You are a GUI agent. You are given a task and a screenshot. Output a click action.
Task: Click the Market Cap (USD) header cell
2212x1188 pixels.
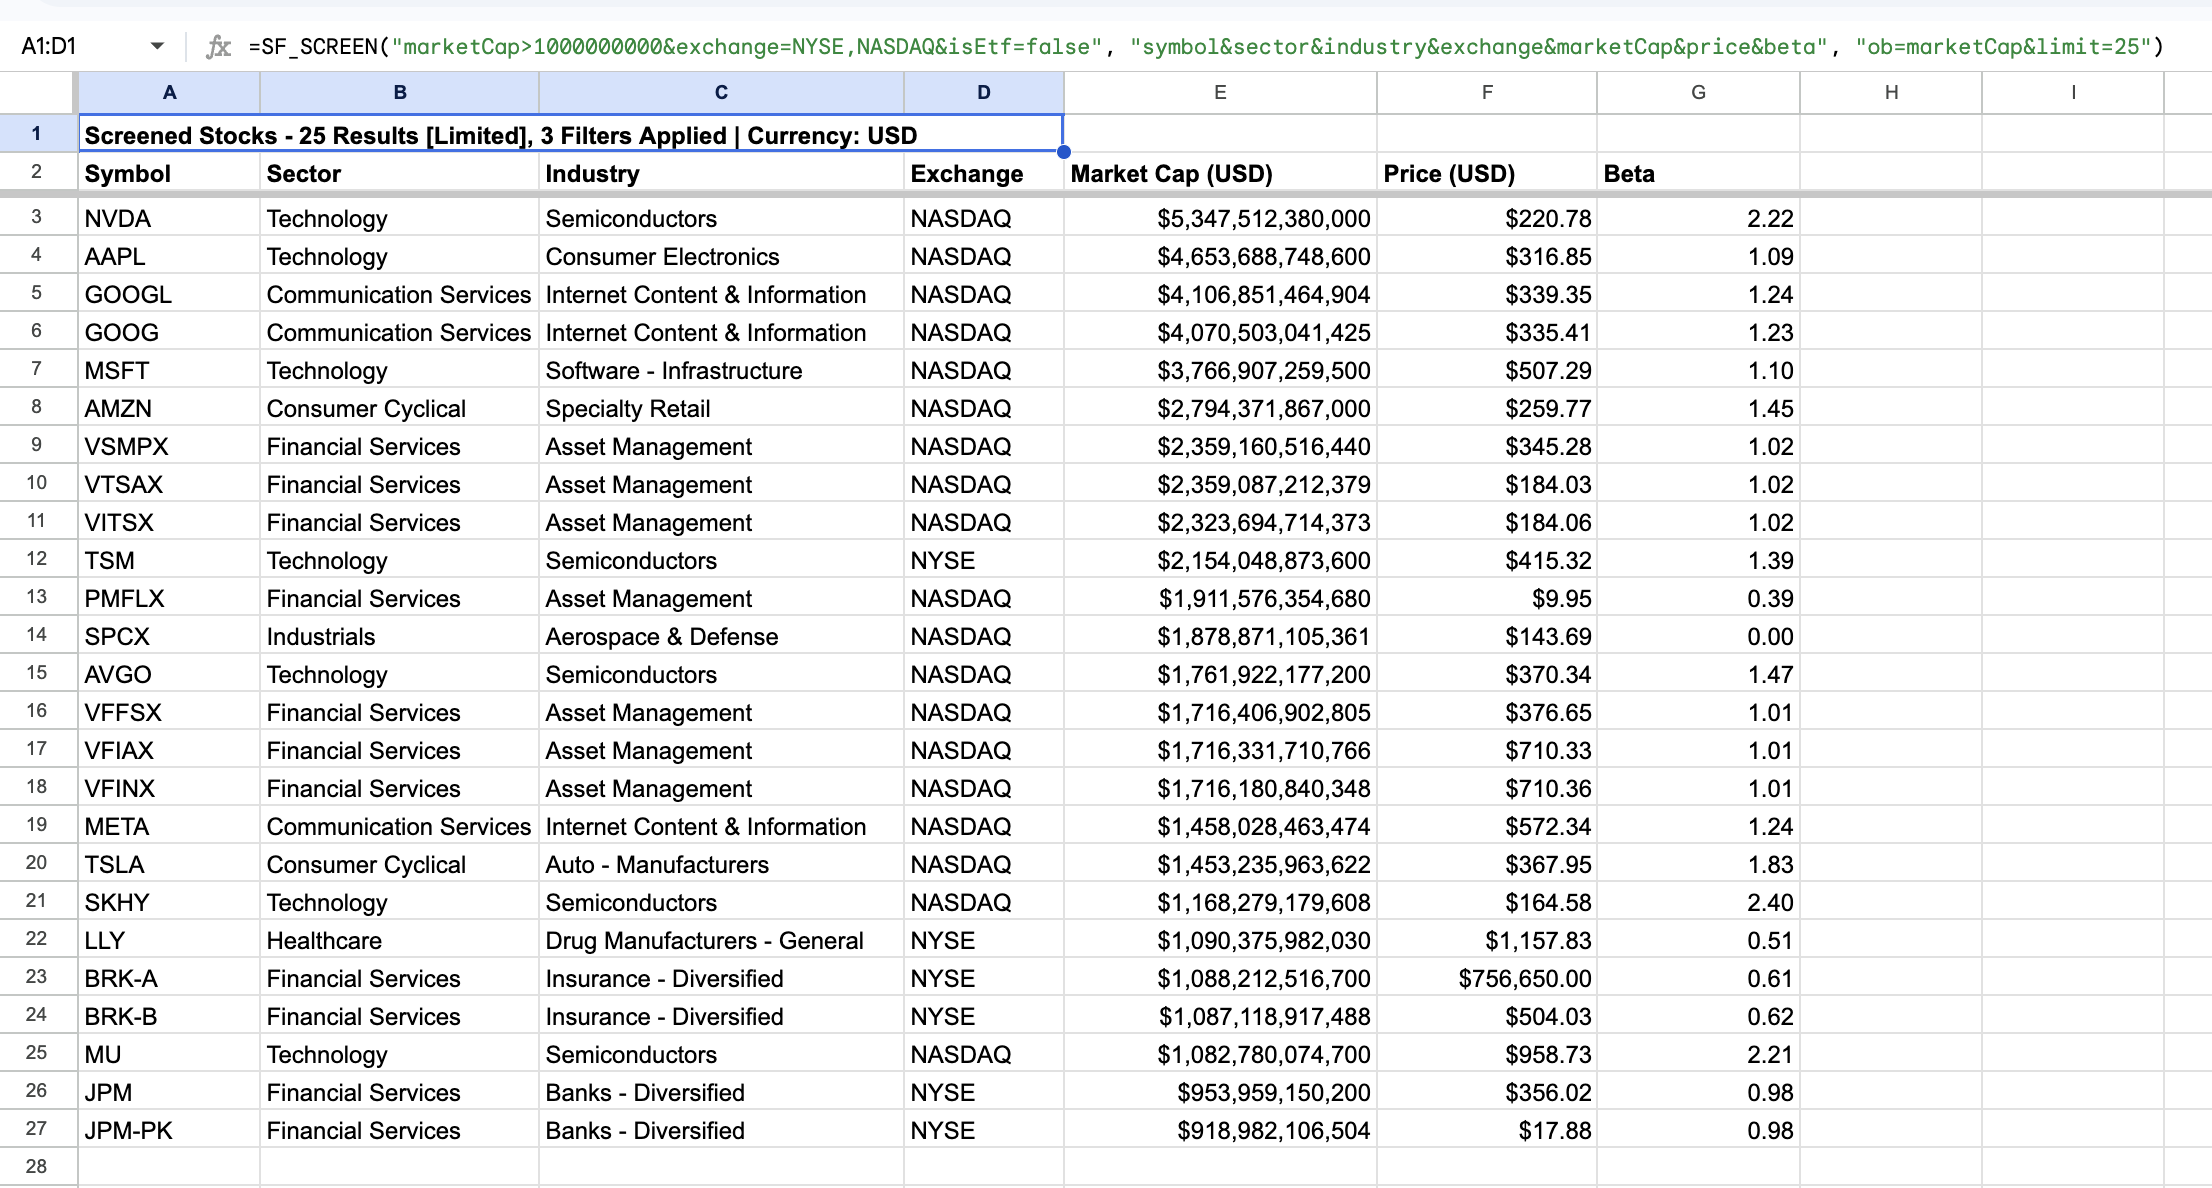click(1220, 173)
